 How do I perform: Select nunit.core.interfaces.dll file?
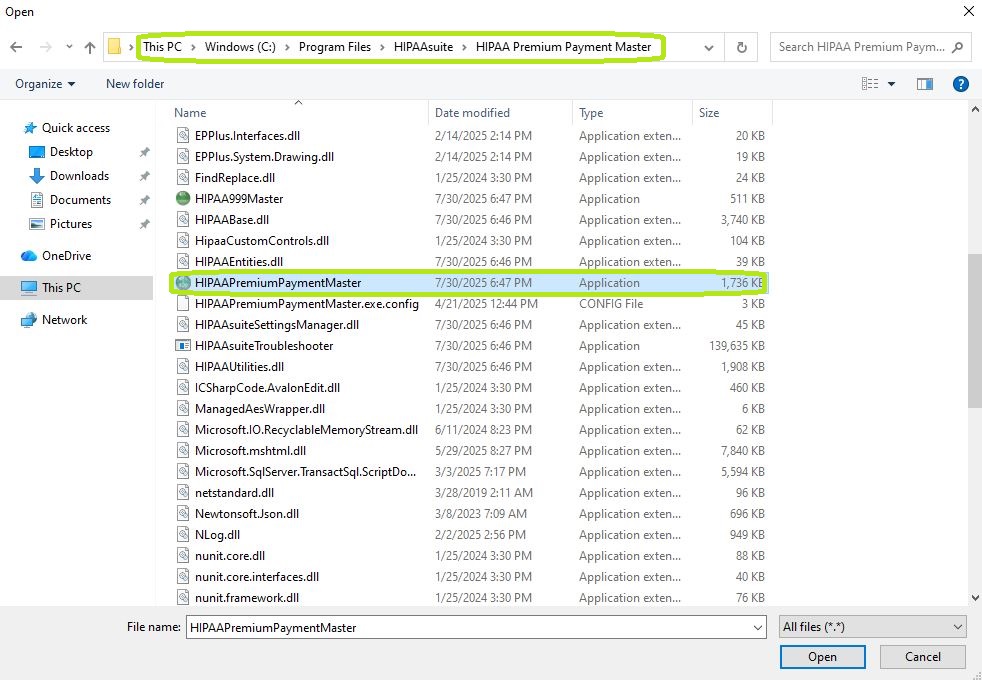pyautogui.click(x=257, y=577)
